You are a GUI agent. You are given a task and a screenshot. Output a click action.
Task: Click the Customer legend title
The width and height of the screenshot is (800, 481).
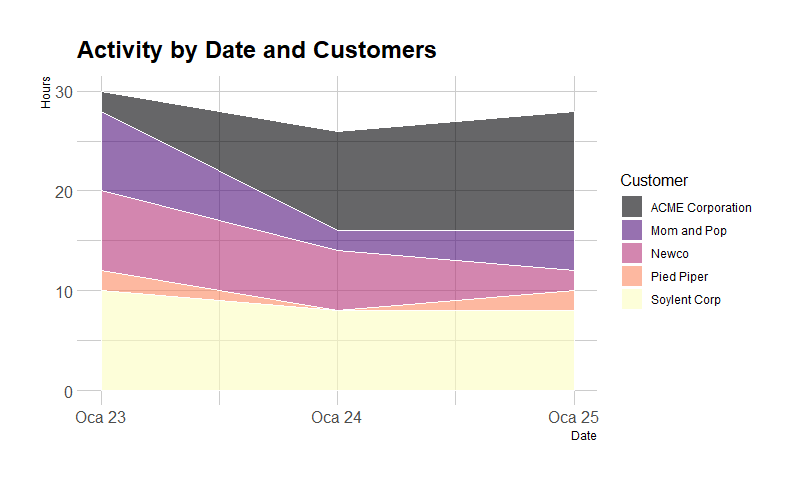654,181
